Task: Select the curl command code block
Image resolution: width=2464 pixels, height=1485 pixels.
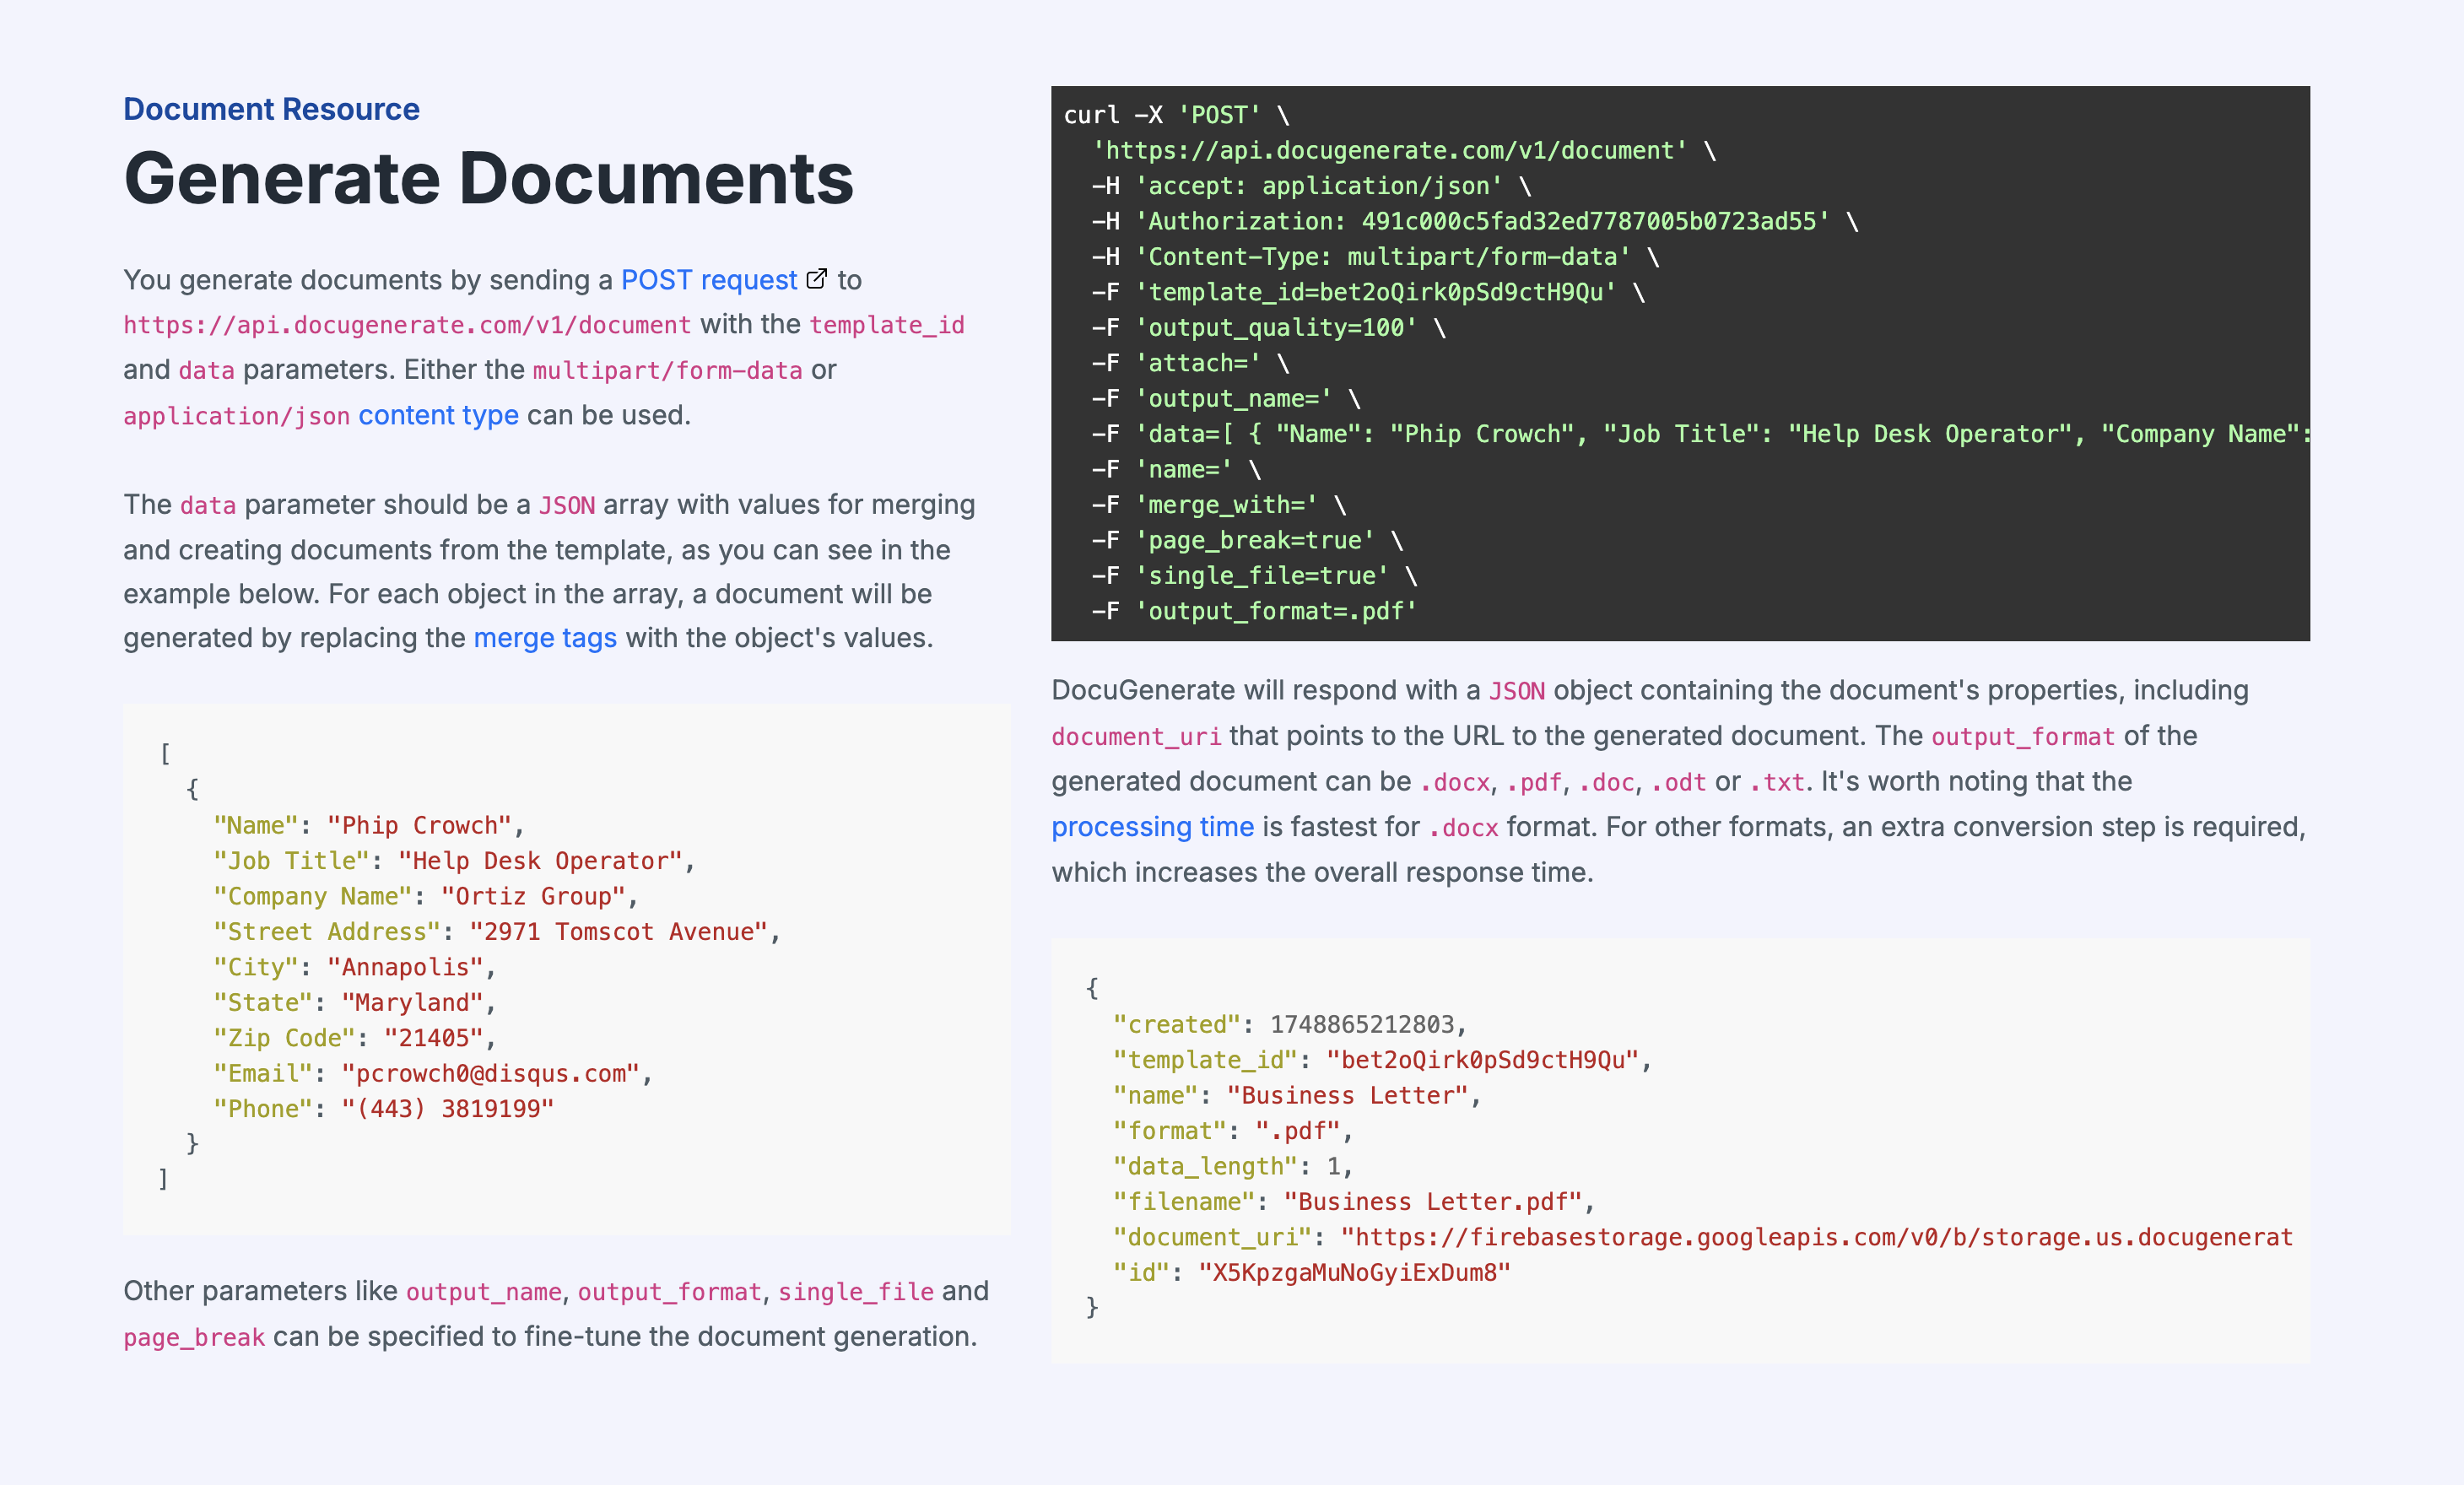Action: 1680,363
